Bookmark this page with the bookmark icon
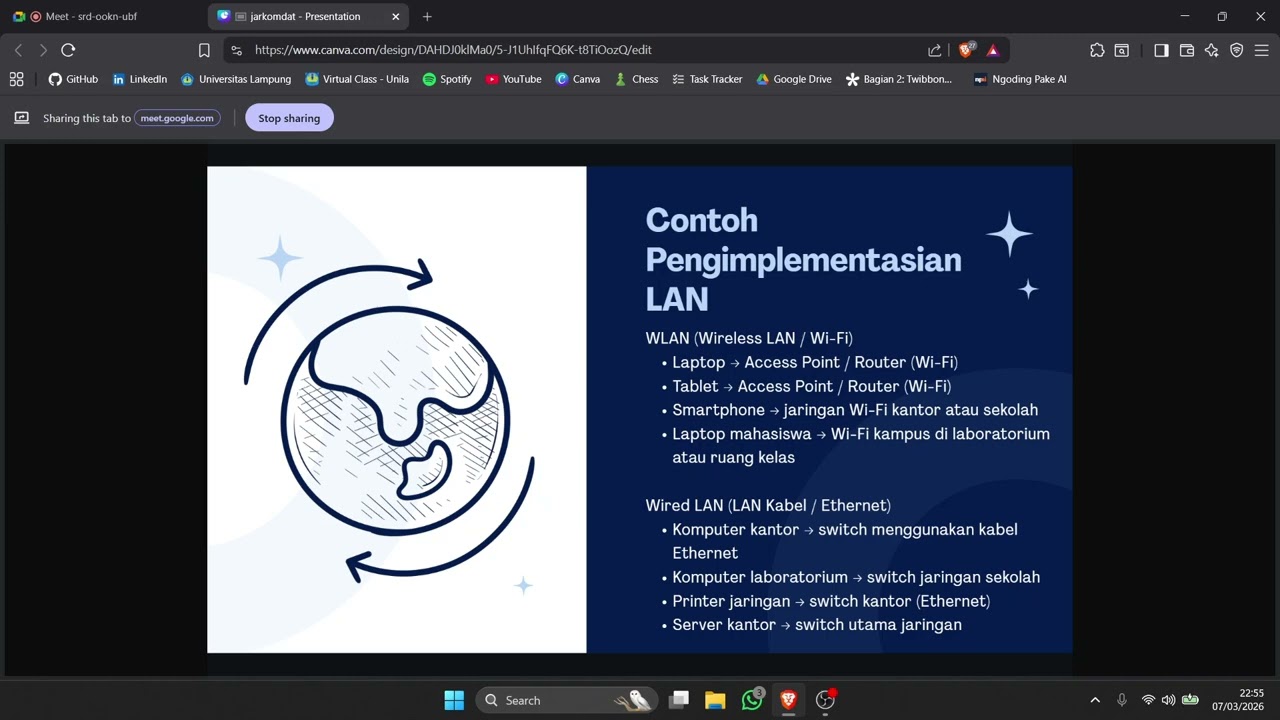 pos(204,50)
